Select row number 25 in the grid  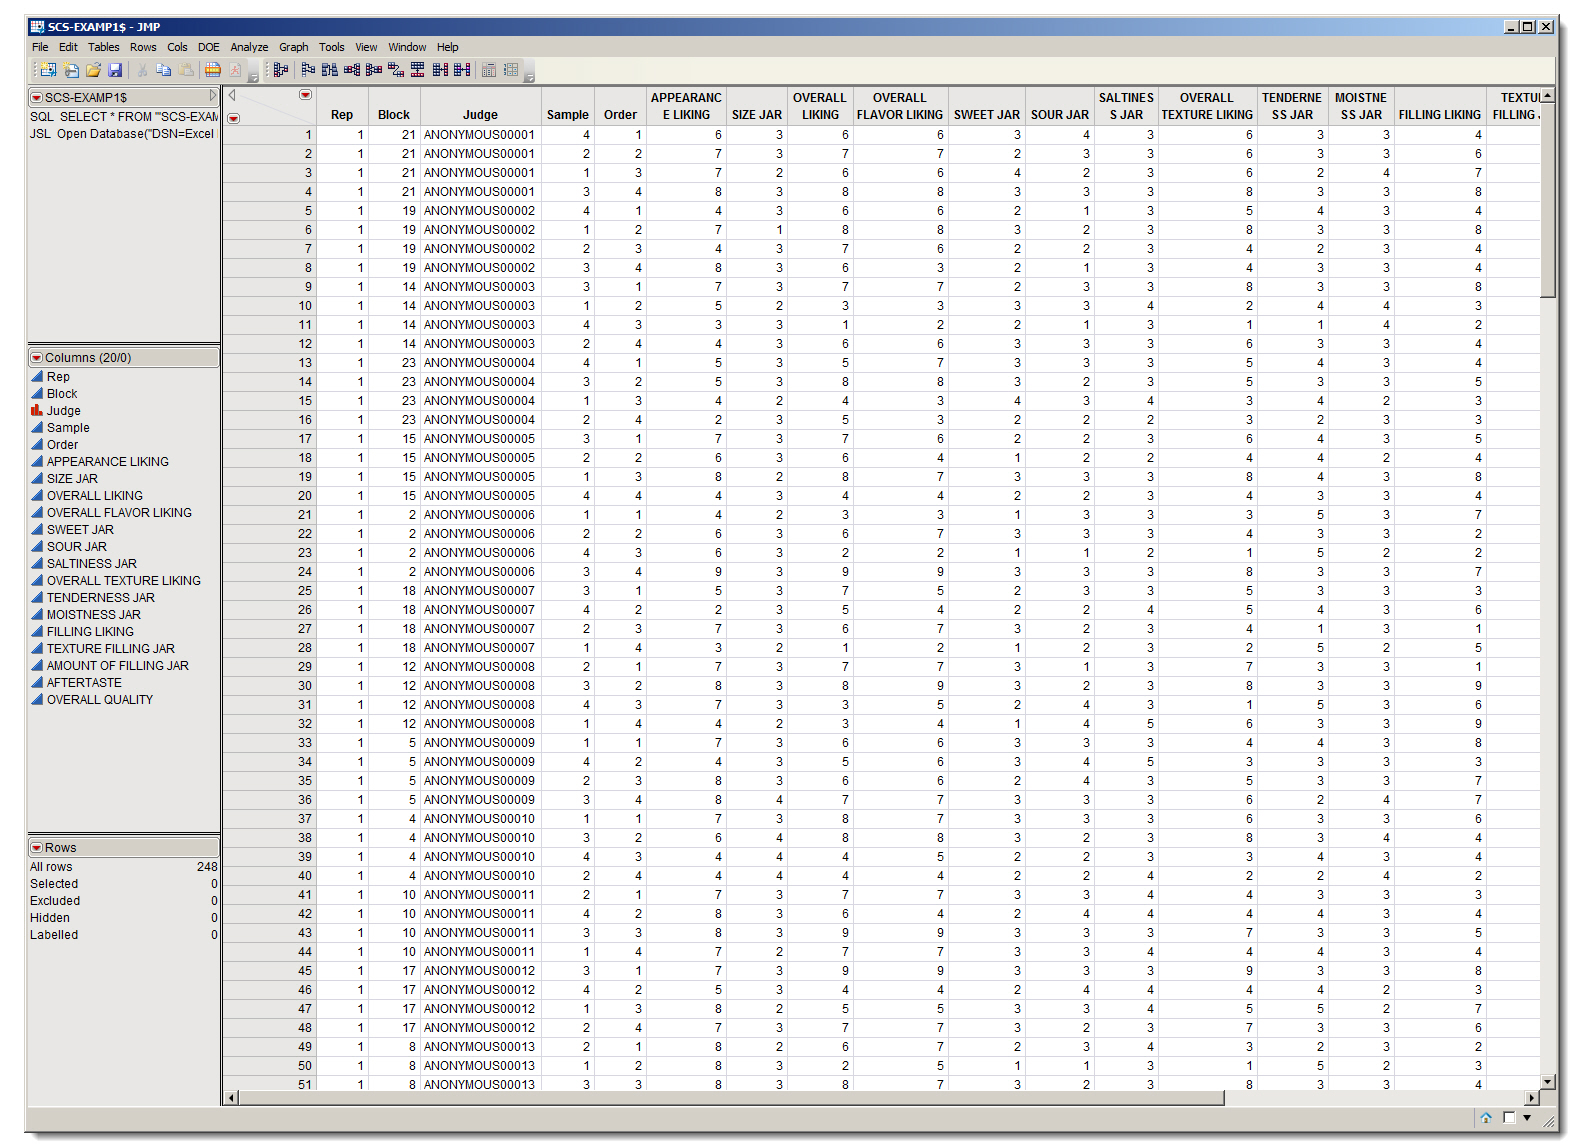tap(270, 590)
